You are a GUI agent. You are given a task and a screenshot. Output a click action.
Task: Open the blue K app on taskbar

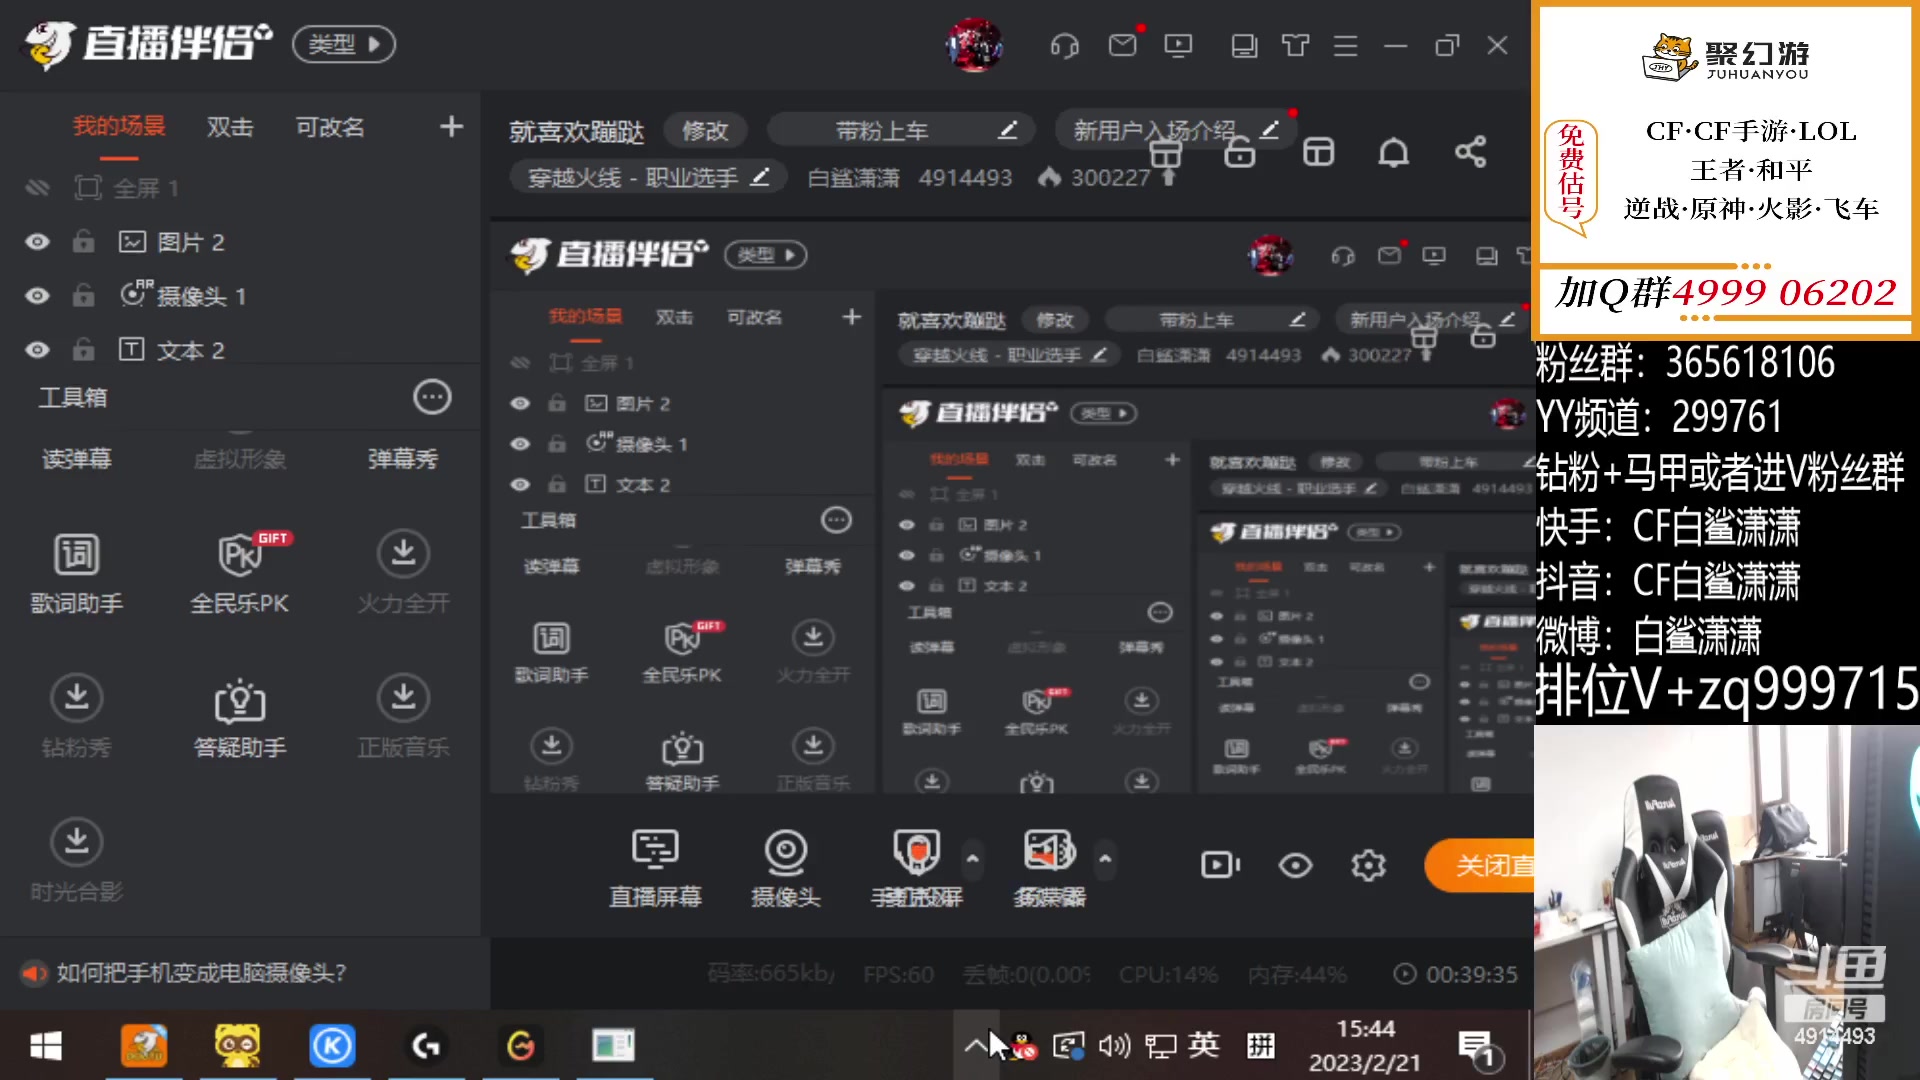332,1046
